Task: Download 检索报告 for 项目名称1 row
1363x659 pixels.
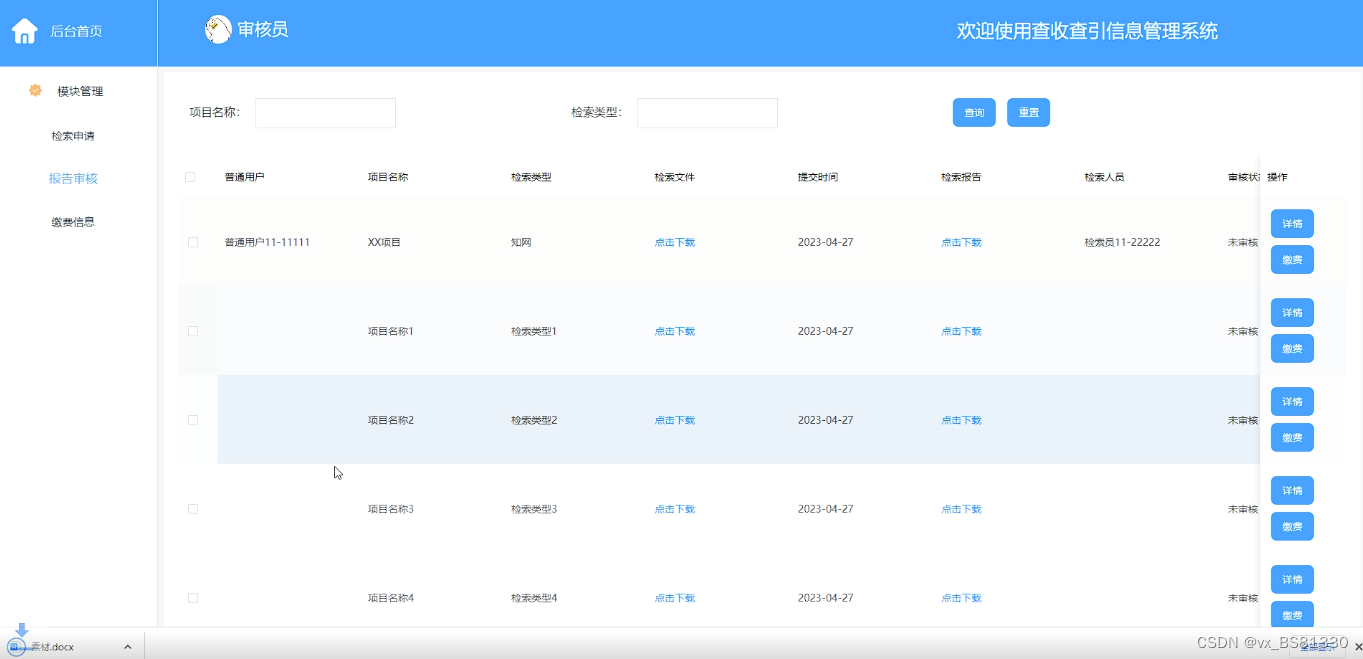Action: (961, 331)
